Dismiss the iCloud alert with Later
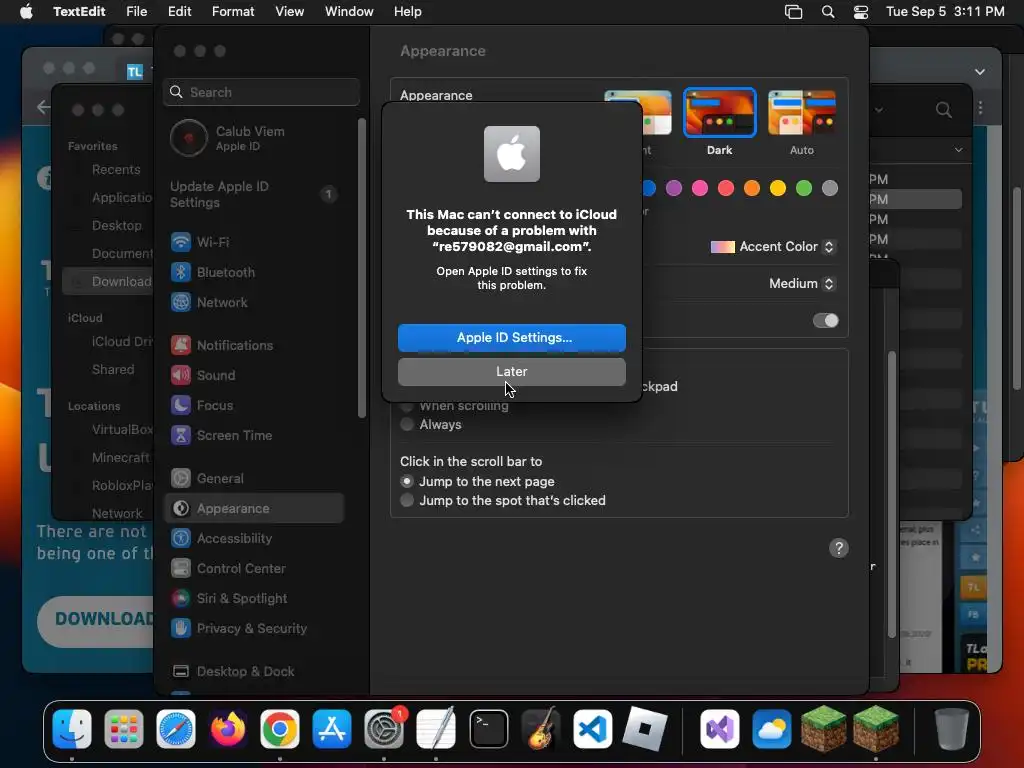The height and width of the screenshot is (768, 1024). [x=512, y=372]
